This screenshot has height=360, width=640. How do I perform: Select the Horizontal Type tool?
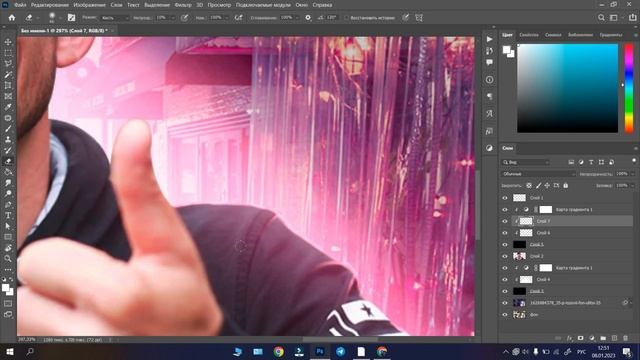pyautogui.click(x=8, y=215)
